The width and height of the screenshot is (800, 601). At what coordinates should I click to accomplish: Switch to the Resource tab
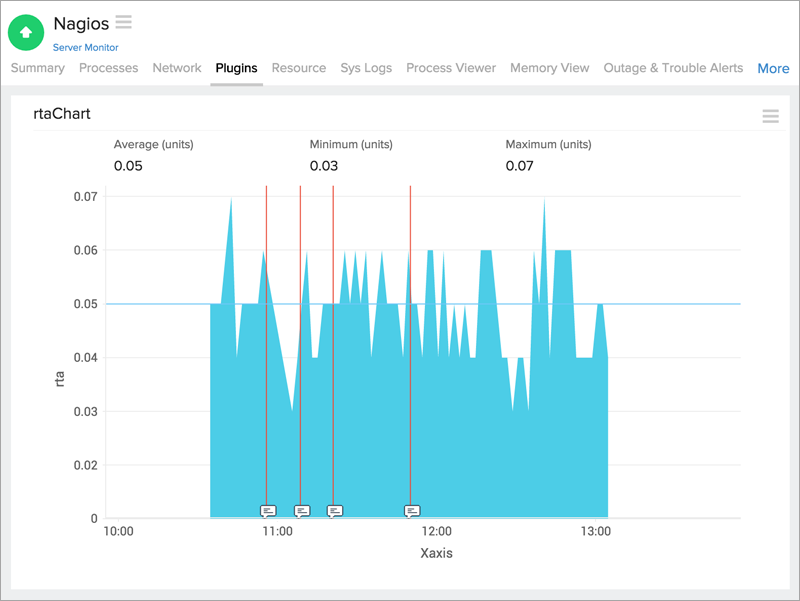[x=299, y=68]
